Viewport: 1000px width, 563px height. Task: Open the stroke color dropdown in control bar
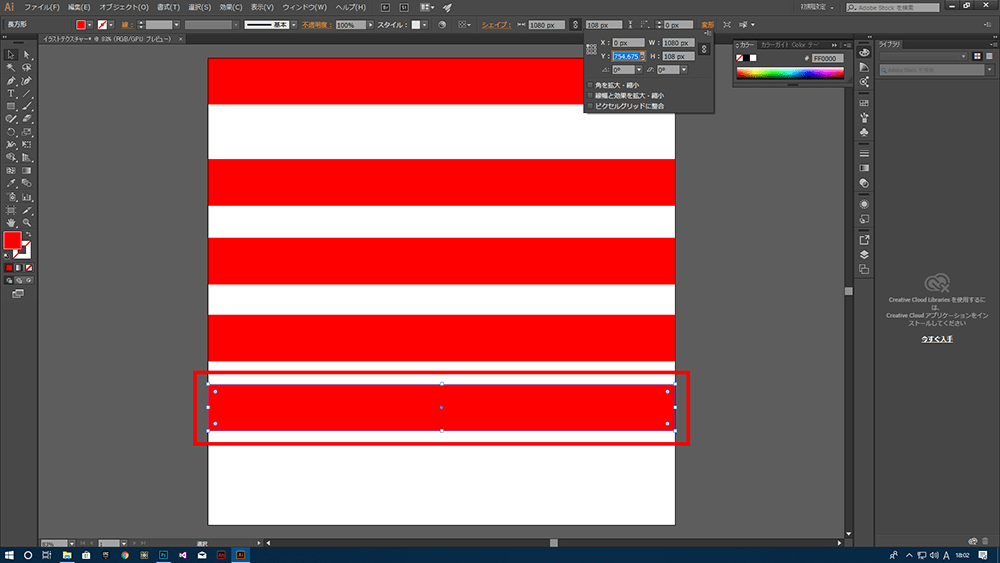coord(111,25)
